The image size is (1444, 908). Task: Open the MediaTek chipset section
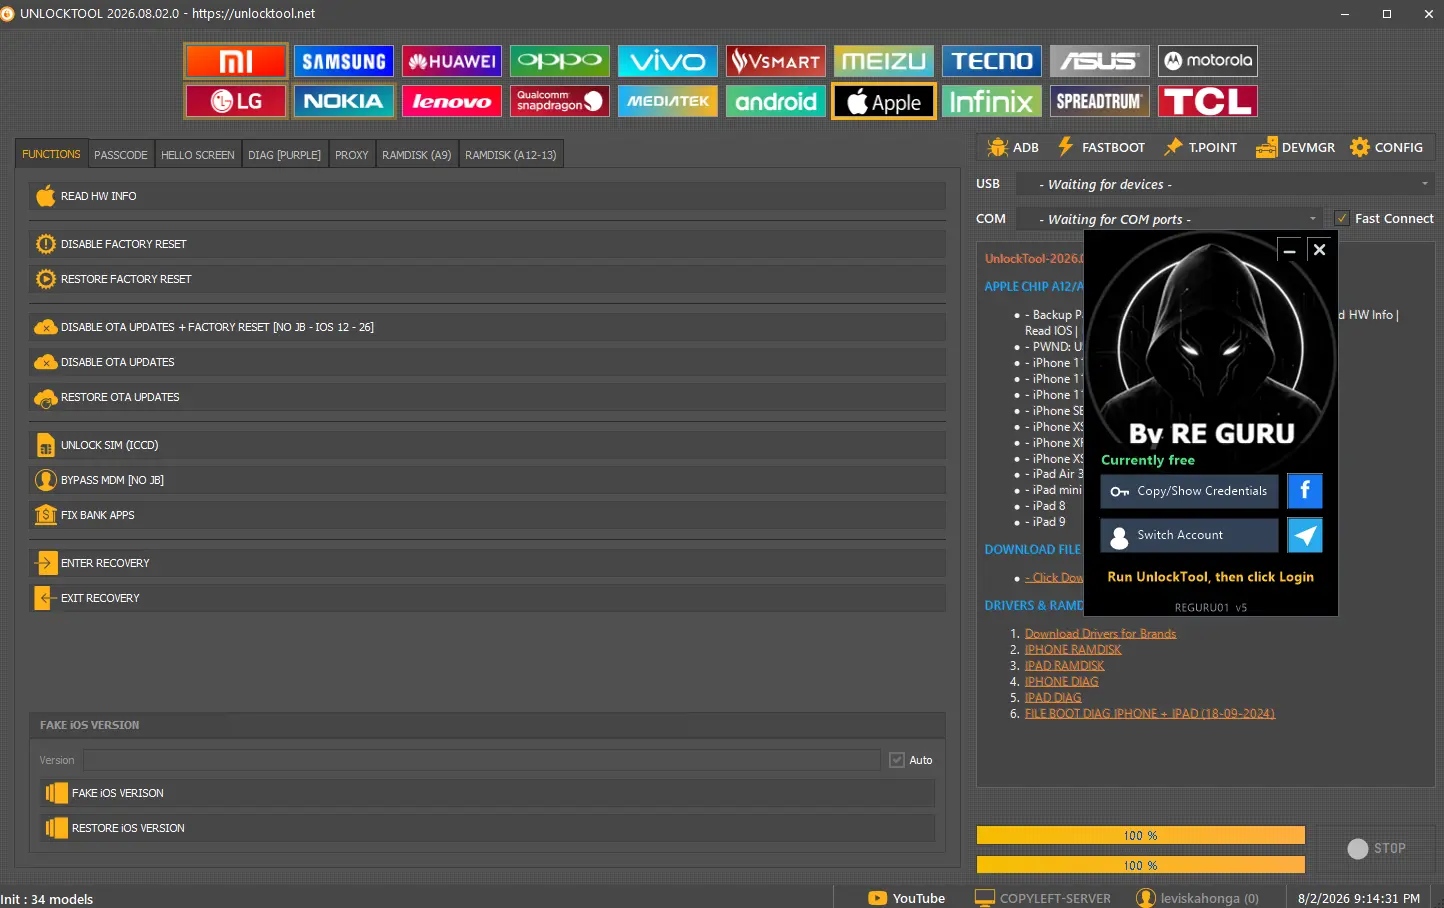click(668, 101)
